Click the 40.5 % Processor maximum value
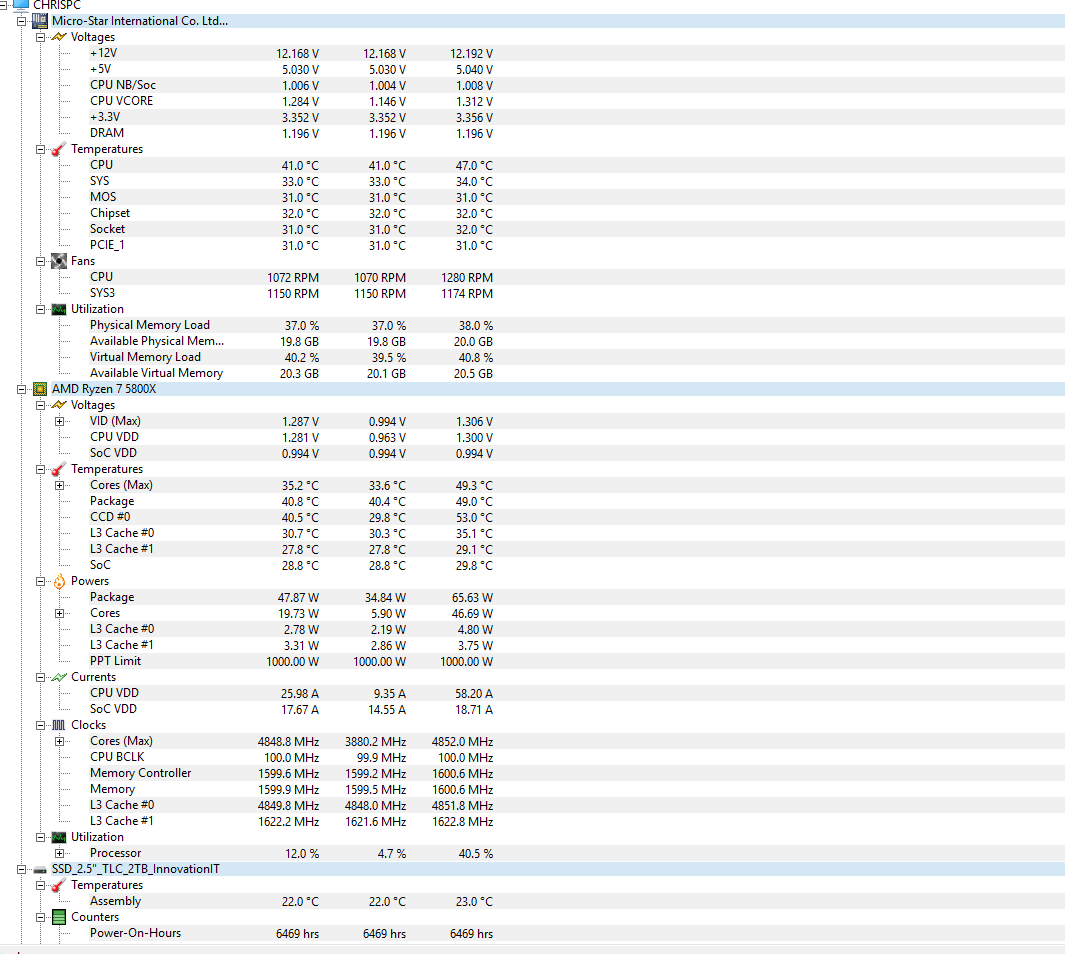The image size is (1065, 954). pyautogui.click(x=476, y=854)
